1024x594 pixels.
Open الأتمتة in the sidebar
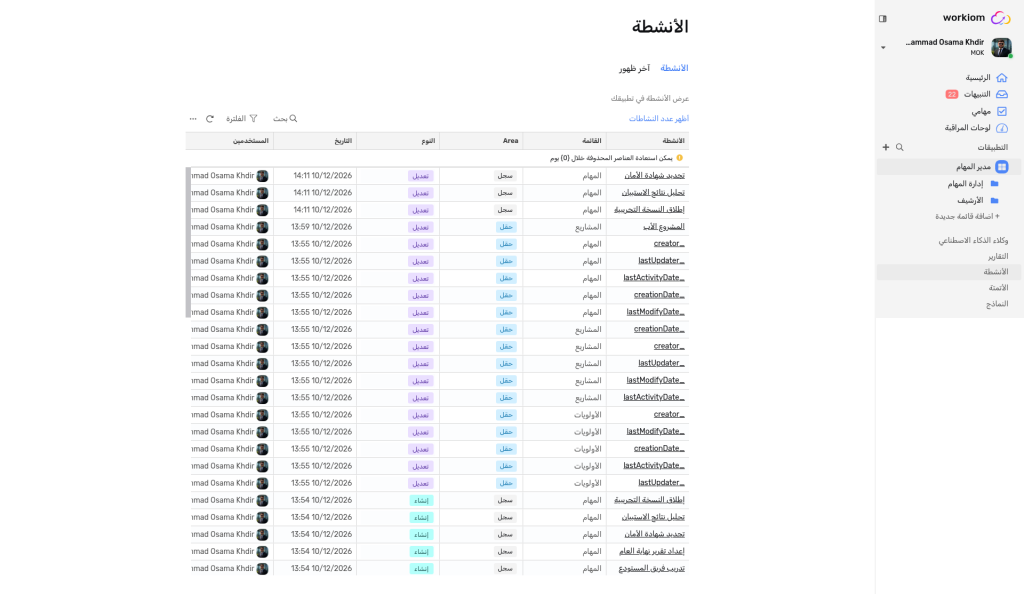tap(999, 288)
